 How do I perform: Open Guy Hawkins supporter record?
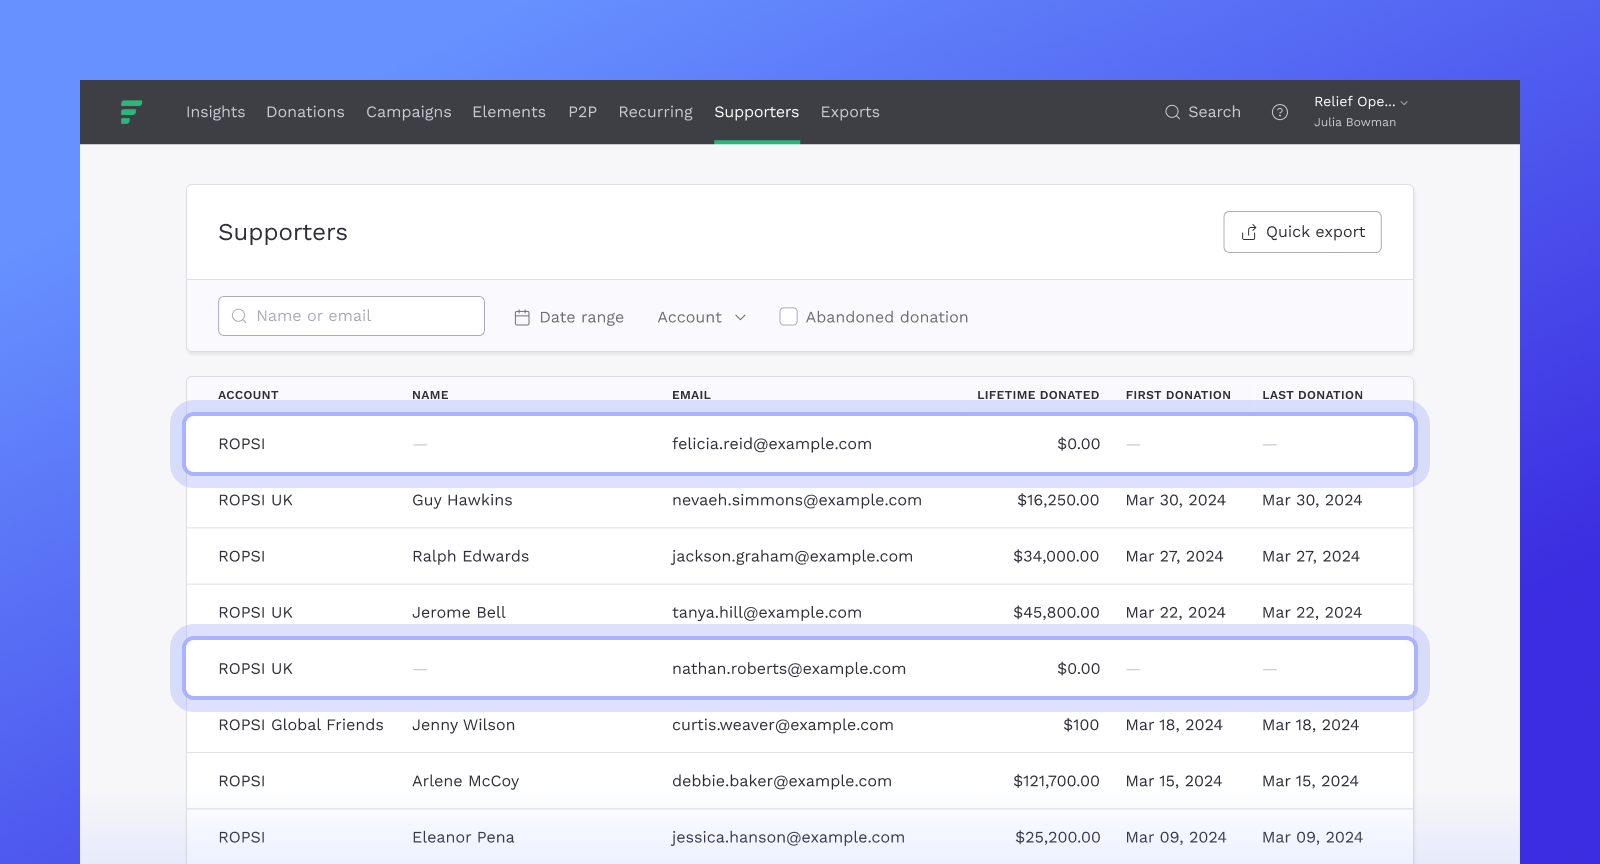tap(462, 500)
